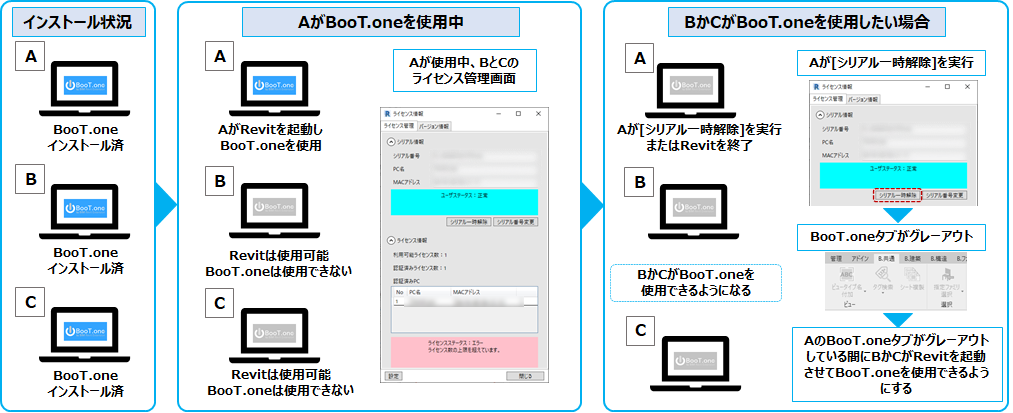1013x413 pixels.
Task: Open the B.構造 ribbon tab
Action: 939,259
